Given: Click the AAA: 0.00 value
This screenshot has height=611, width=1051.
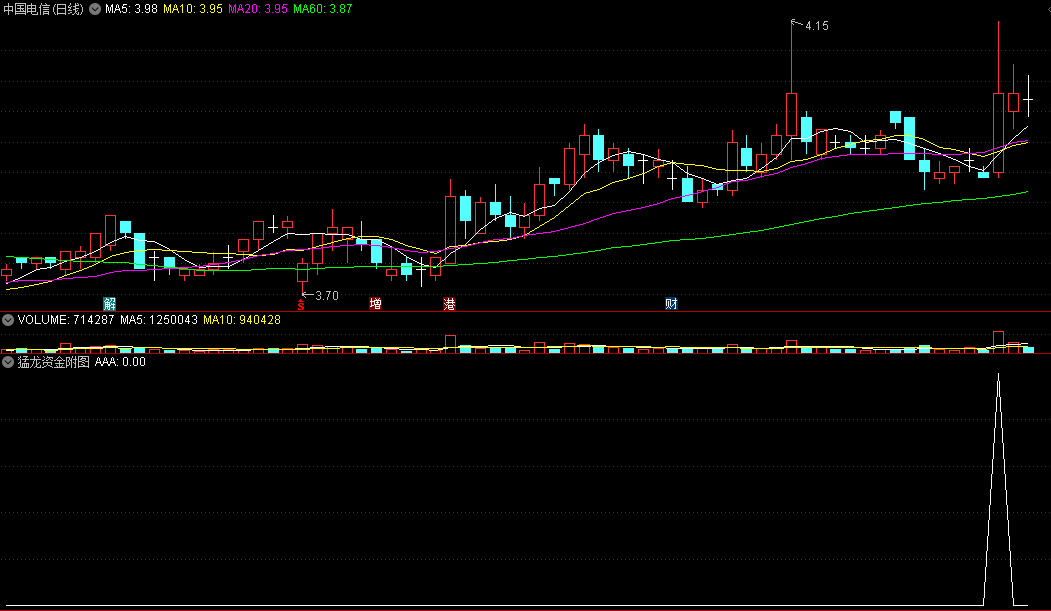Looking at the screenshot, I should [120, 362].
